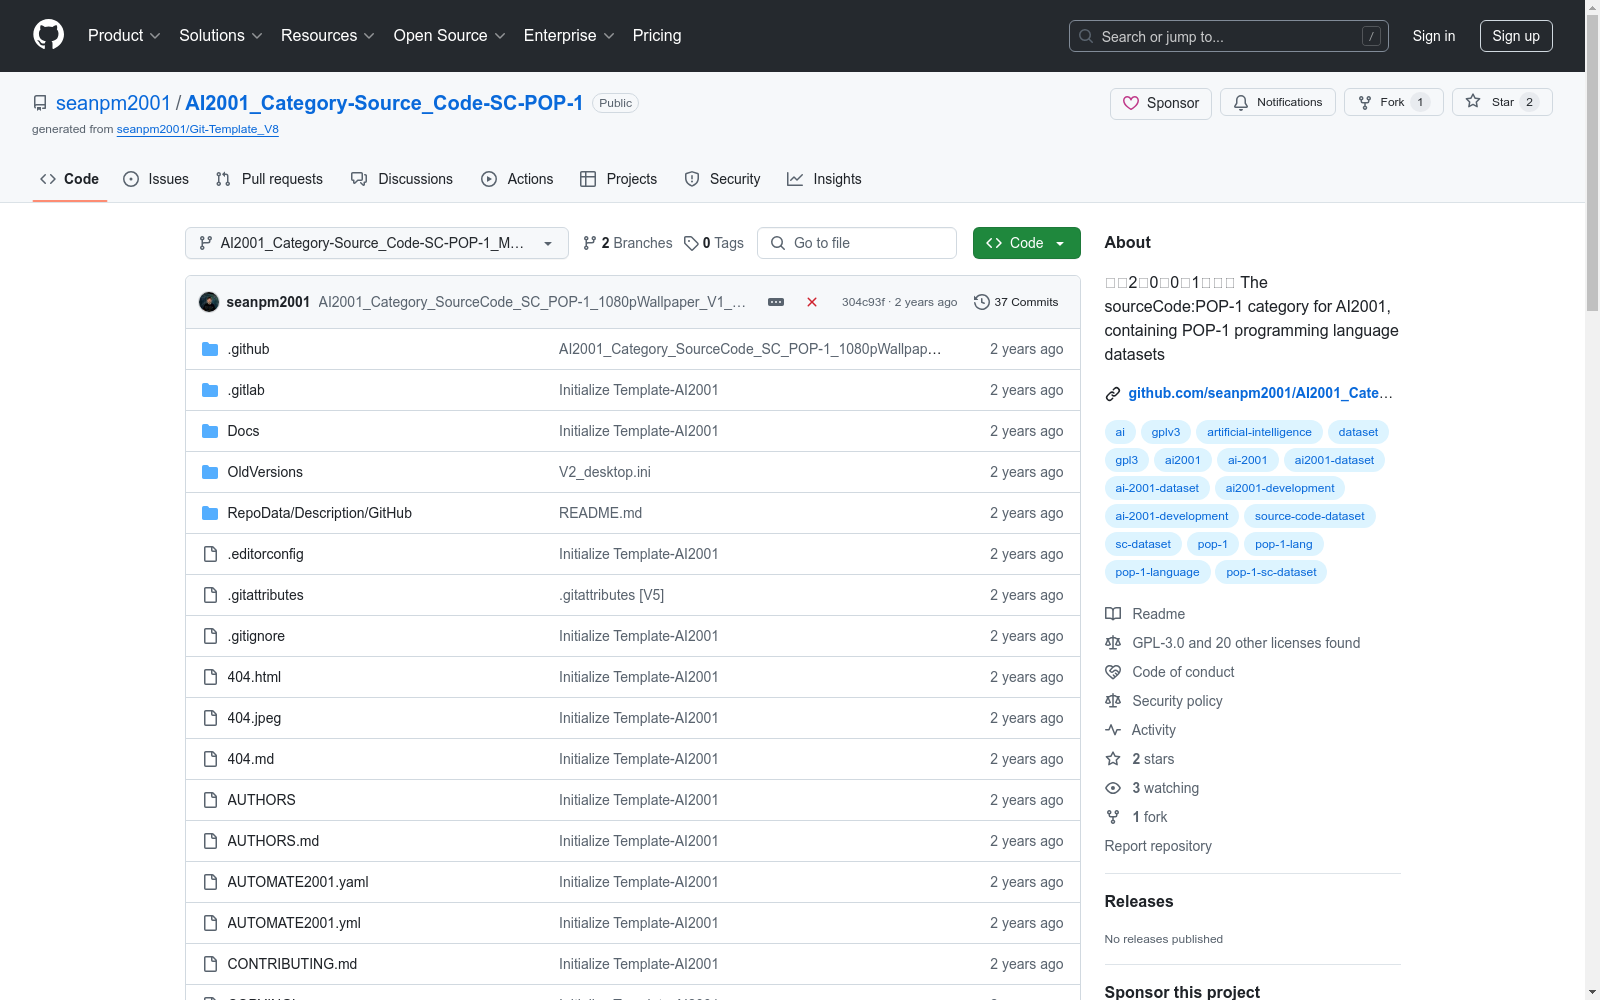Click seanpm2001 avatar in commit bar

pos(209,302)
